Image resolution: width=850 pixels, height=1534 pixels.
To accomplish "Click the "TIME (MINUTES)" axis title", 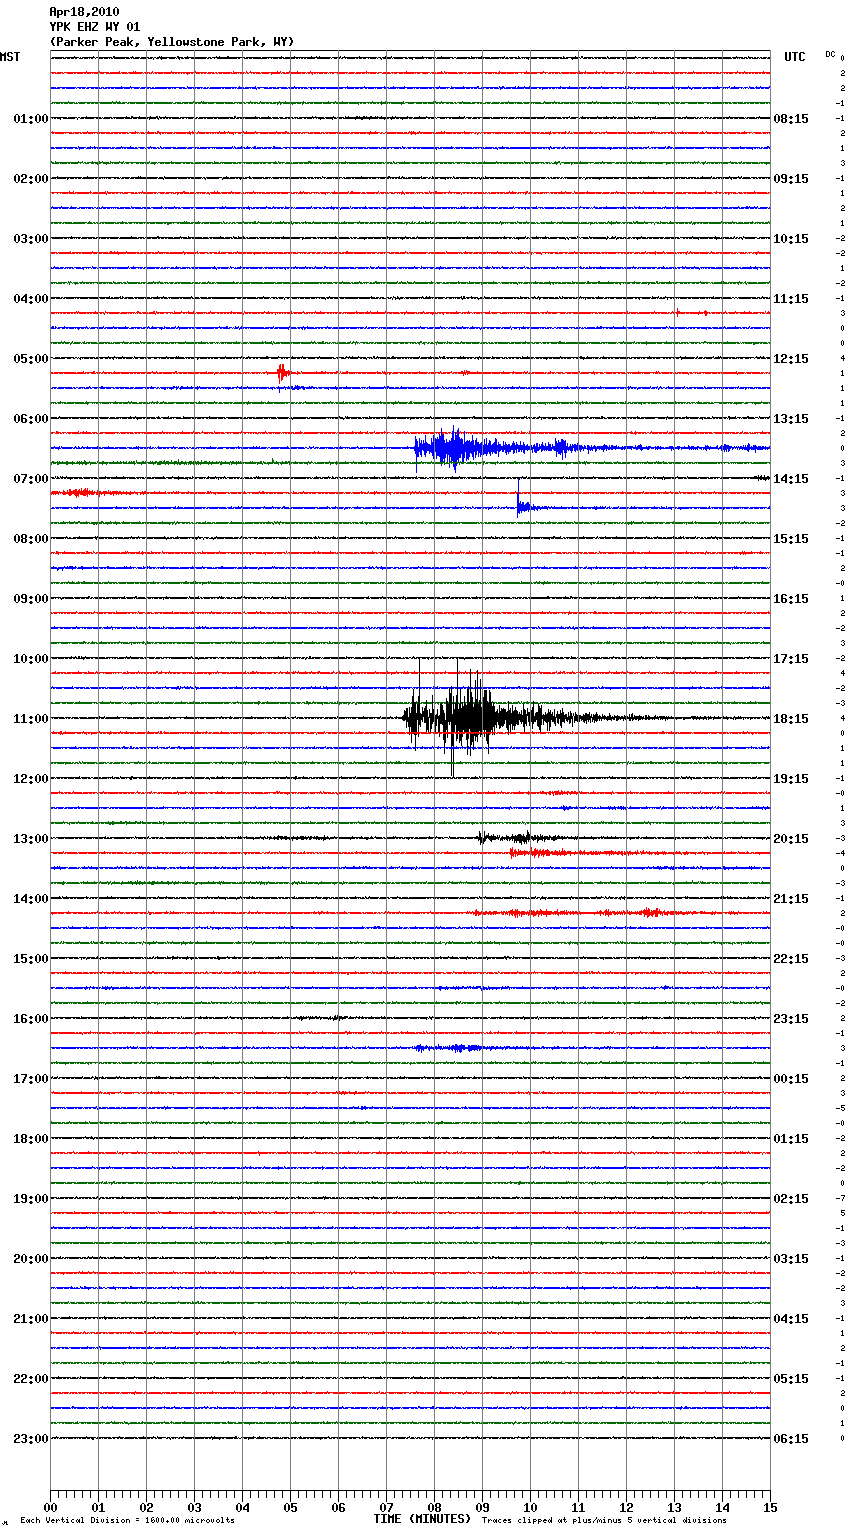I will point(422,1519).
